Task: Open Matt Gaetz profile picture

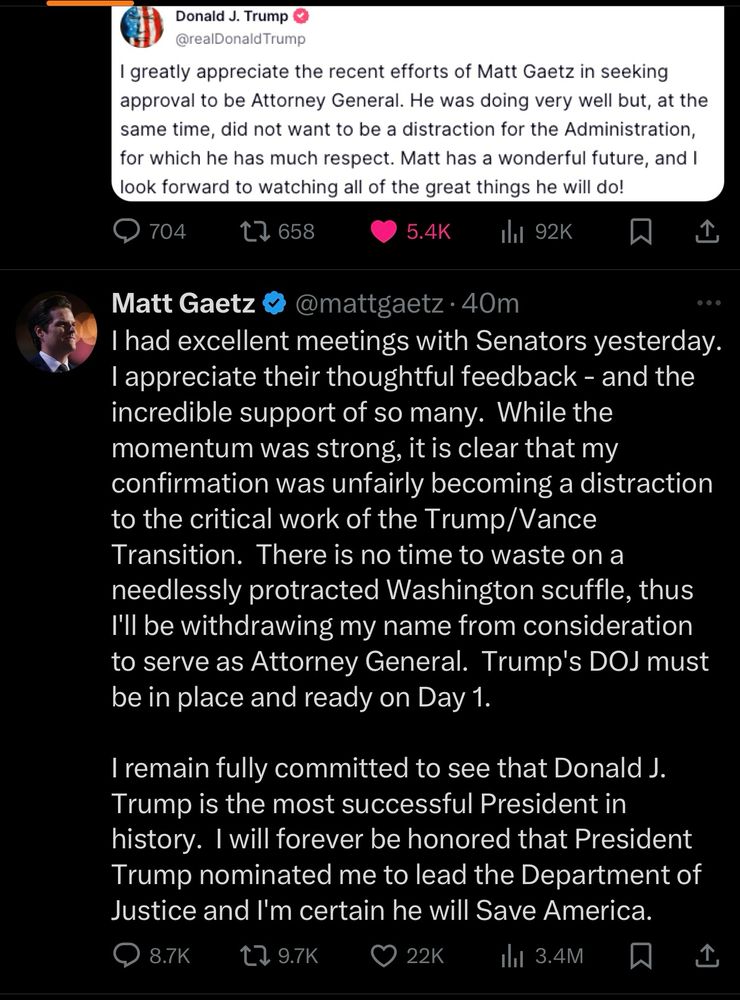Action: pyautogui.click(x=57, y=333)
